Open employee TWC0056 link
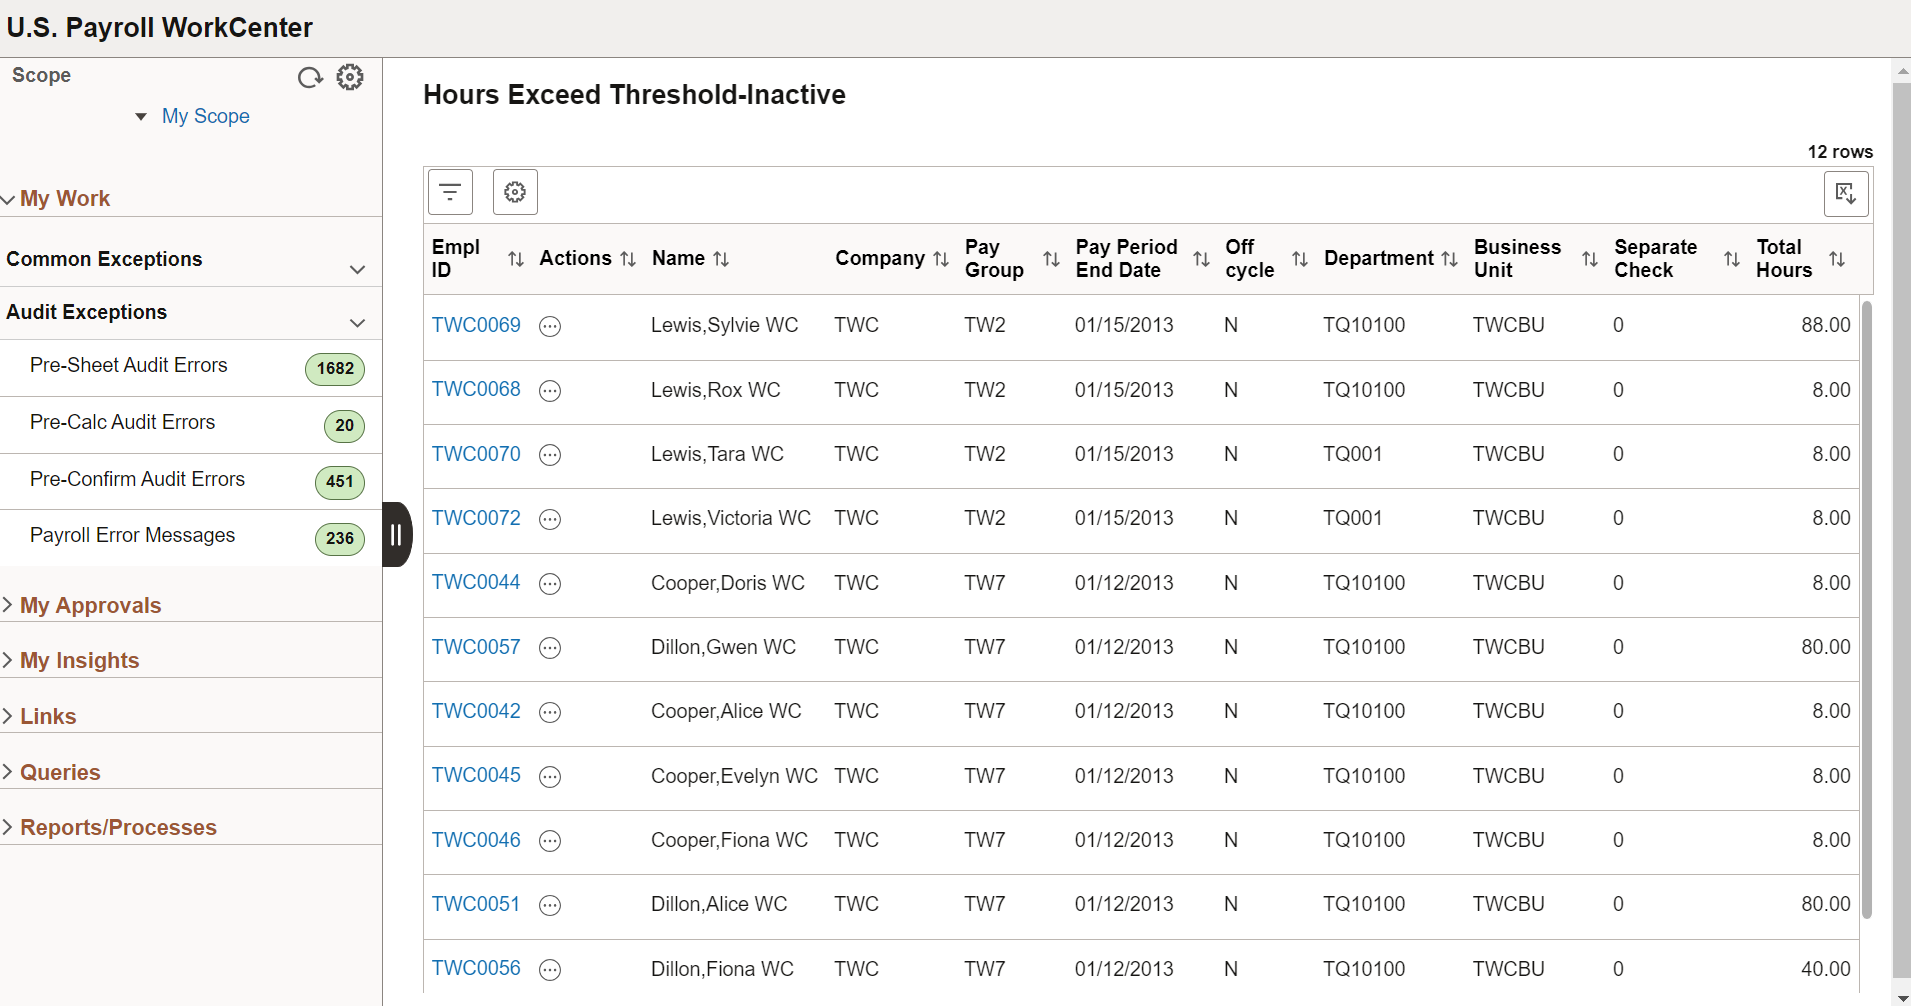Viewport: 1911px width, 1006px height. click(476, 968)
